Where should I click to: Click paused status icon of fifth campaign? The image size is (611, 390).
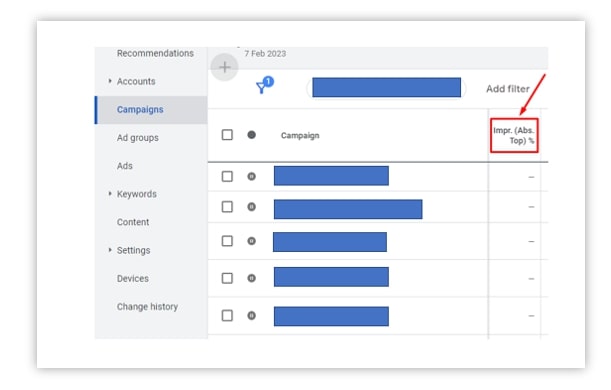252,316
